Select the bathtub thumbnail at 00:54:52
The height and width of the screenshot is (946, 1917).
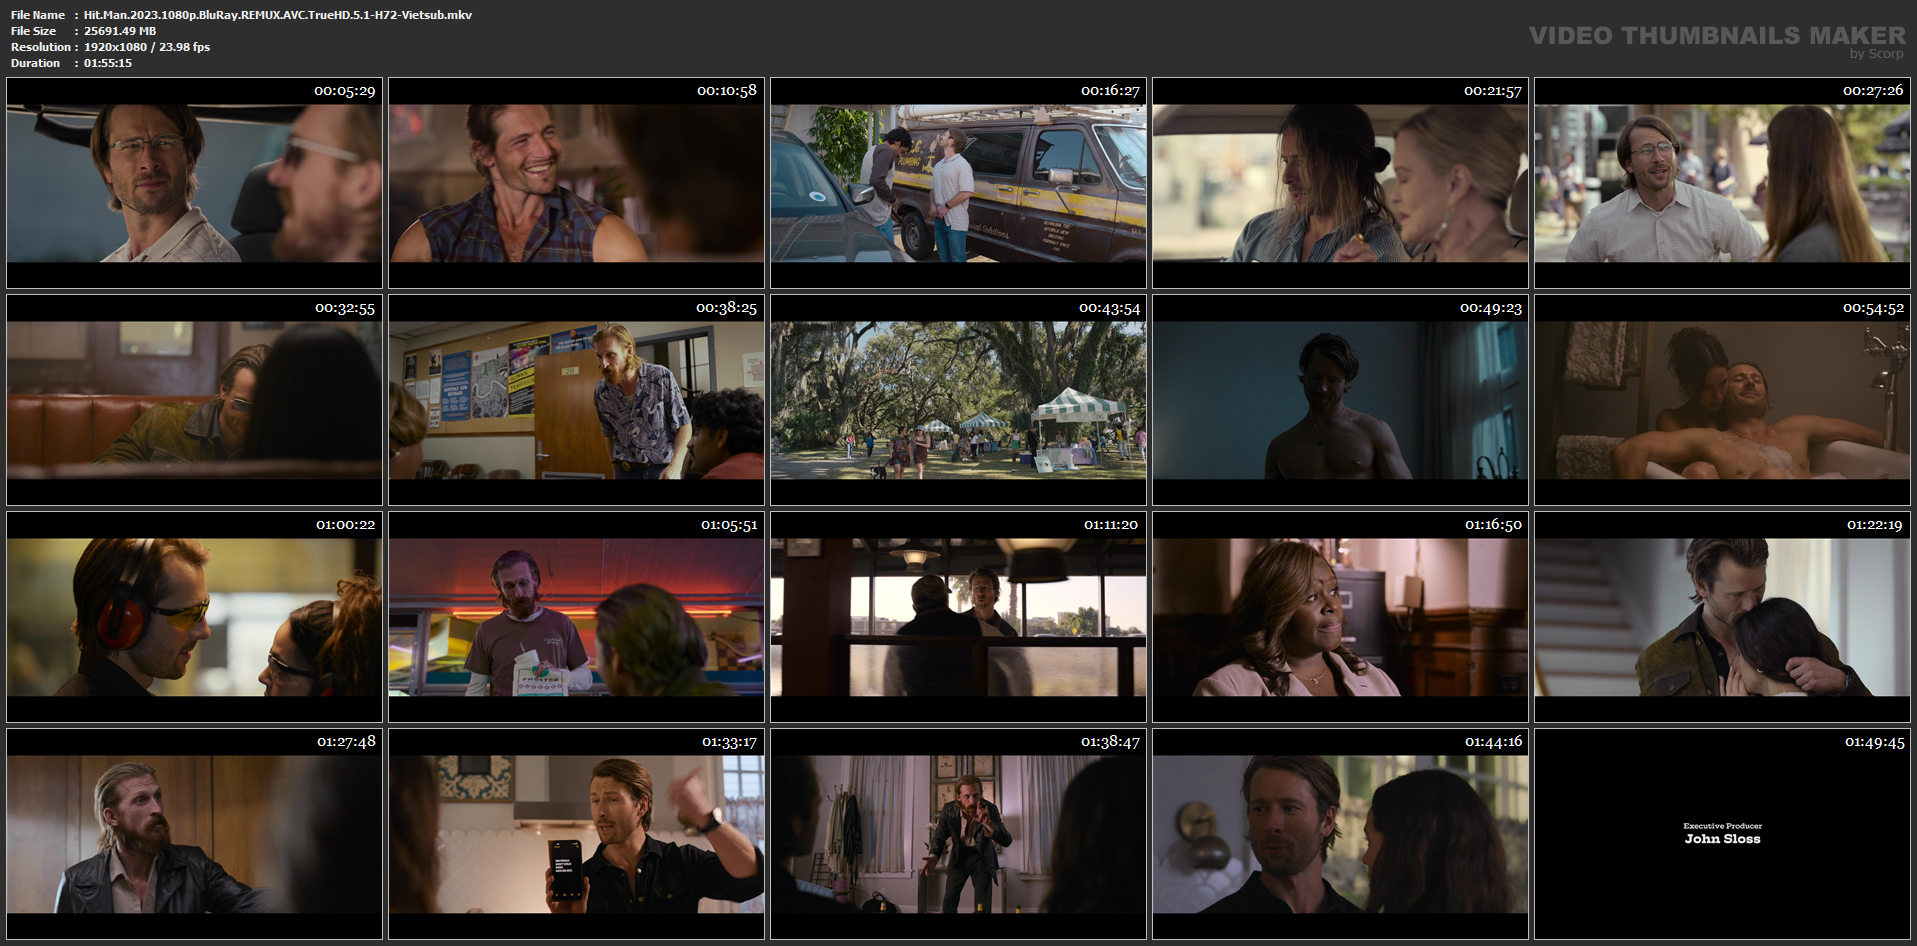click(x=1722, y=400)
